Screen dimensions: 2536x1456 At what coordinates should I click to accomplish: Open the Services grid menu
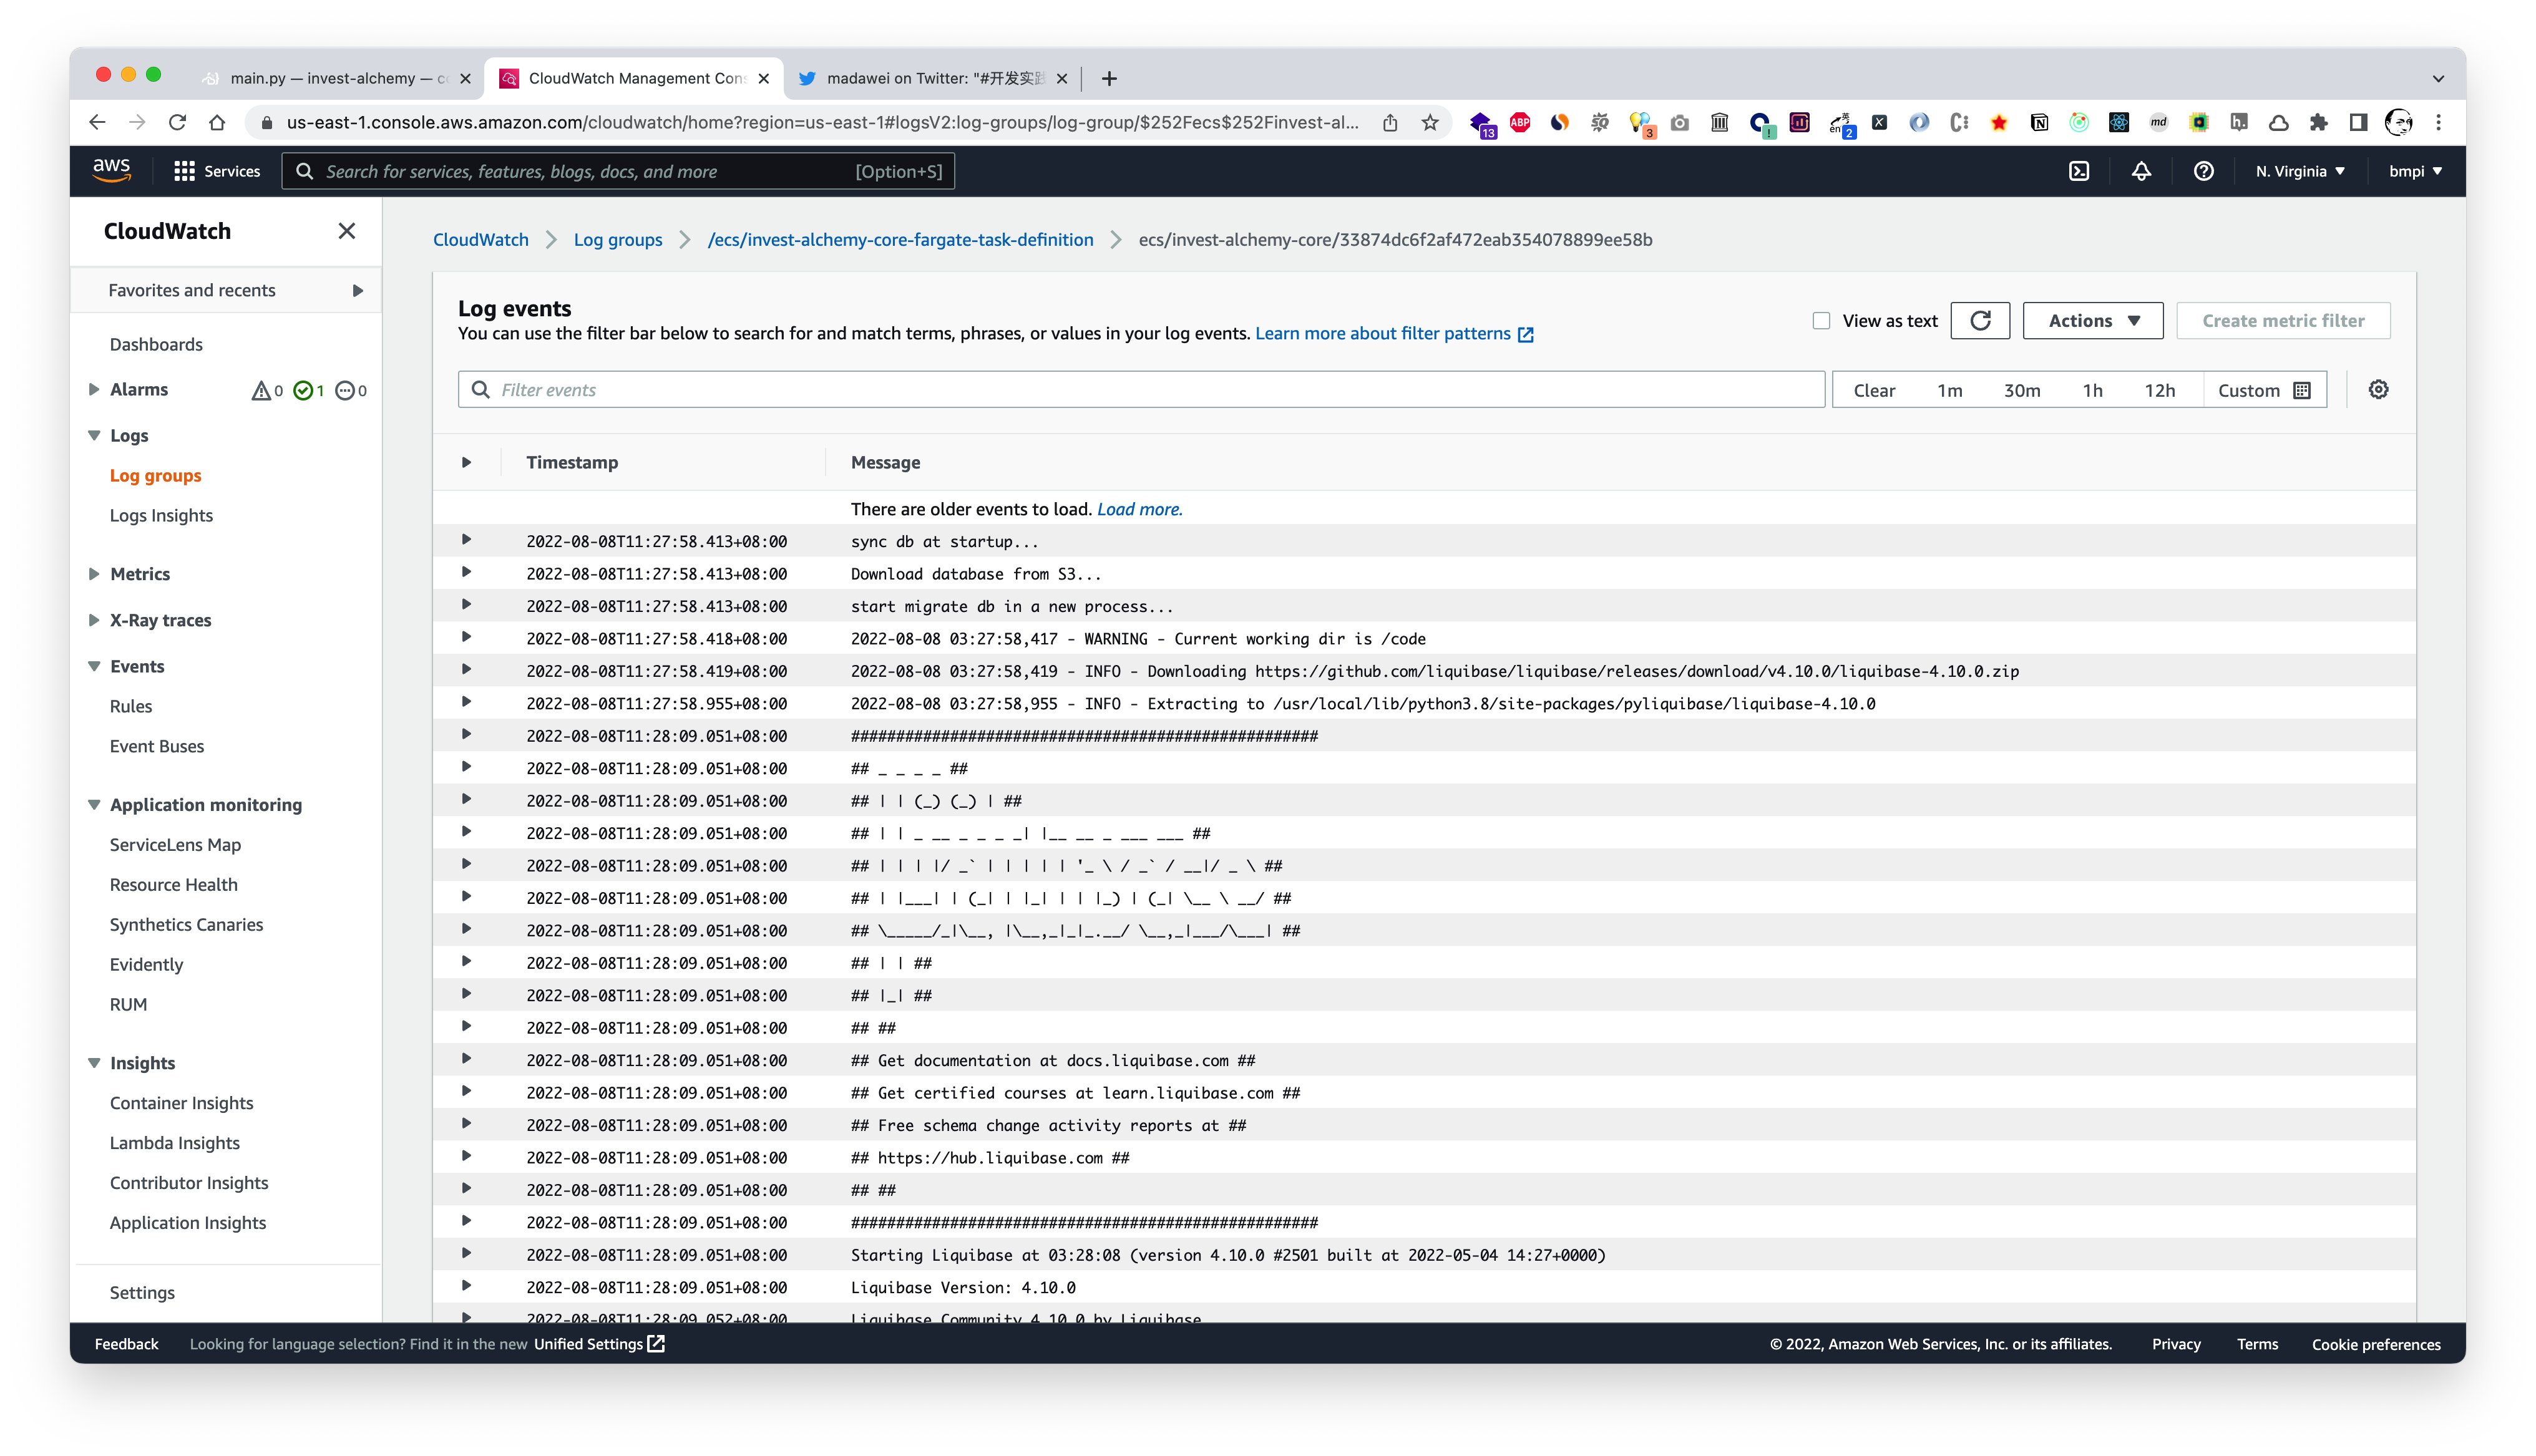pyautogui.click(x=217, y=171)
